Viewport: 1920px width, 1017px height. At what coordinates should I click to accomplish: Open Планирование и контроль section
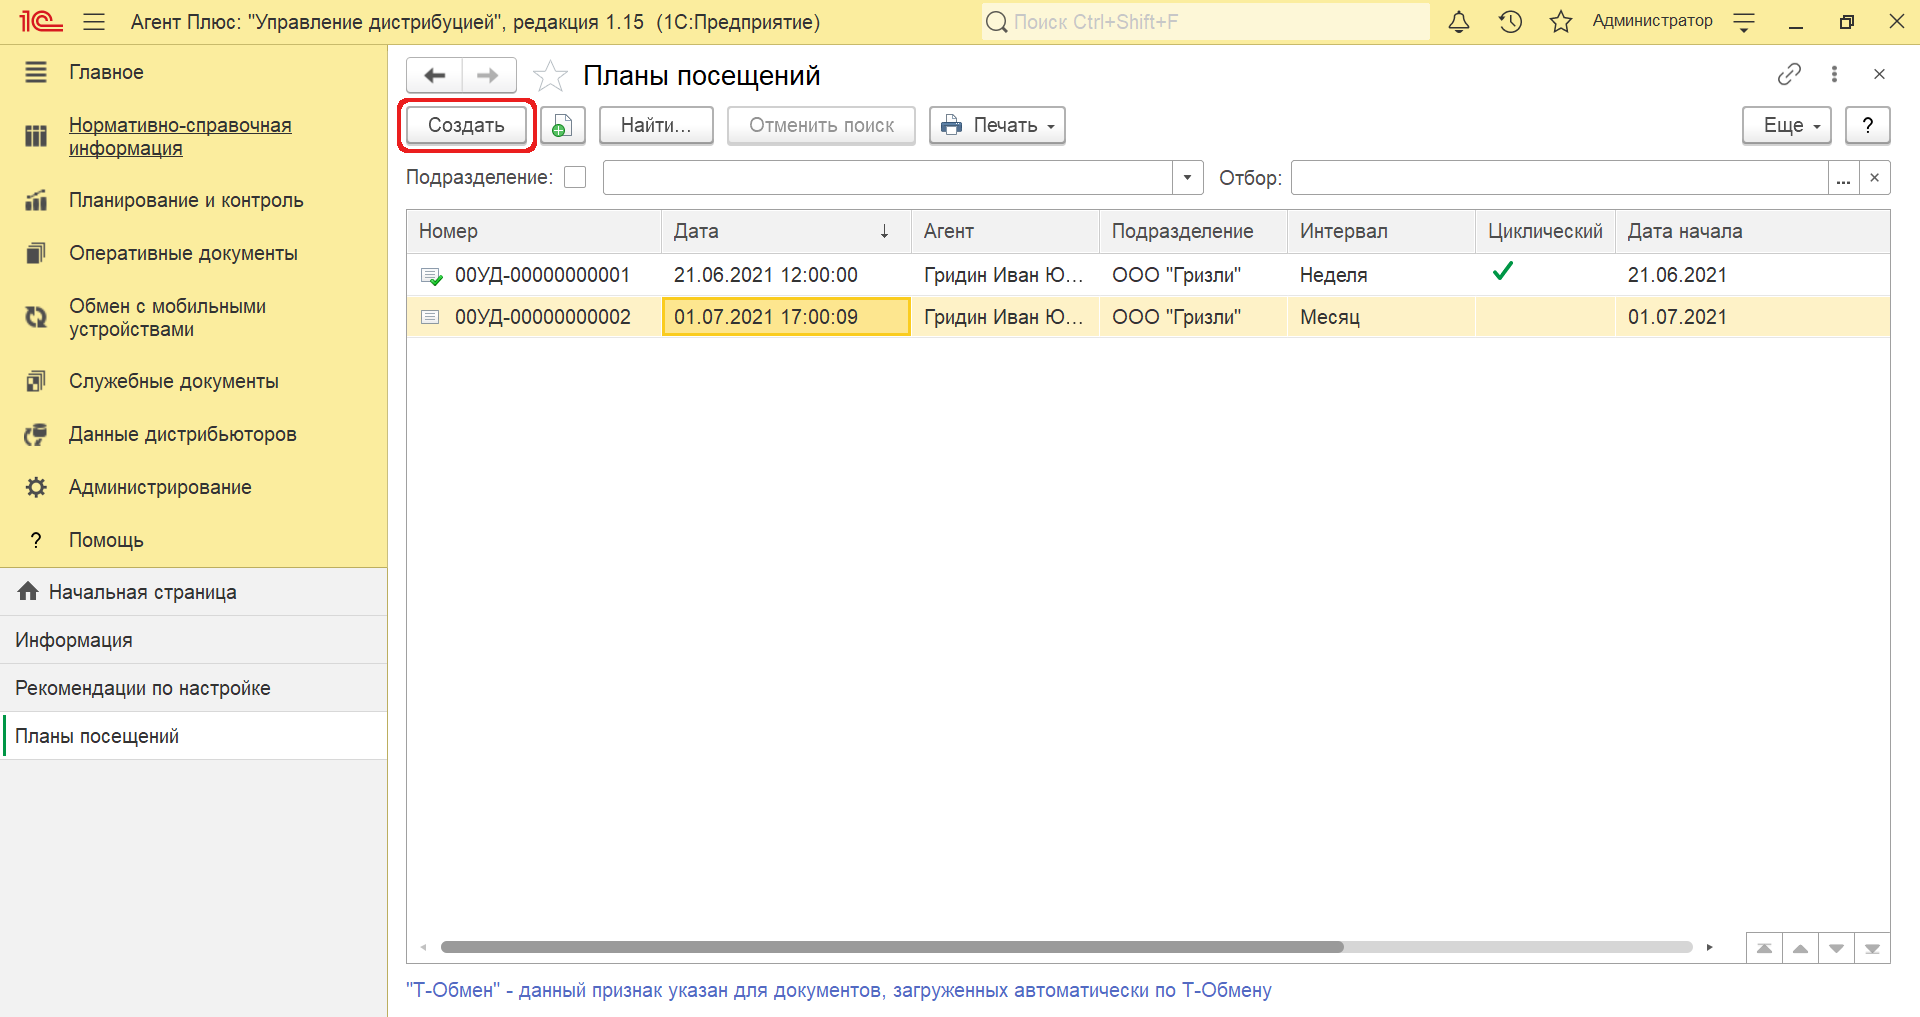pos(186,200)
